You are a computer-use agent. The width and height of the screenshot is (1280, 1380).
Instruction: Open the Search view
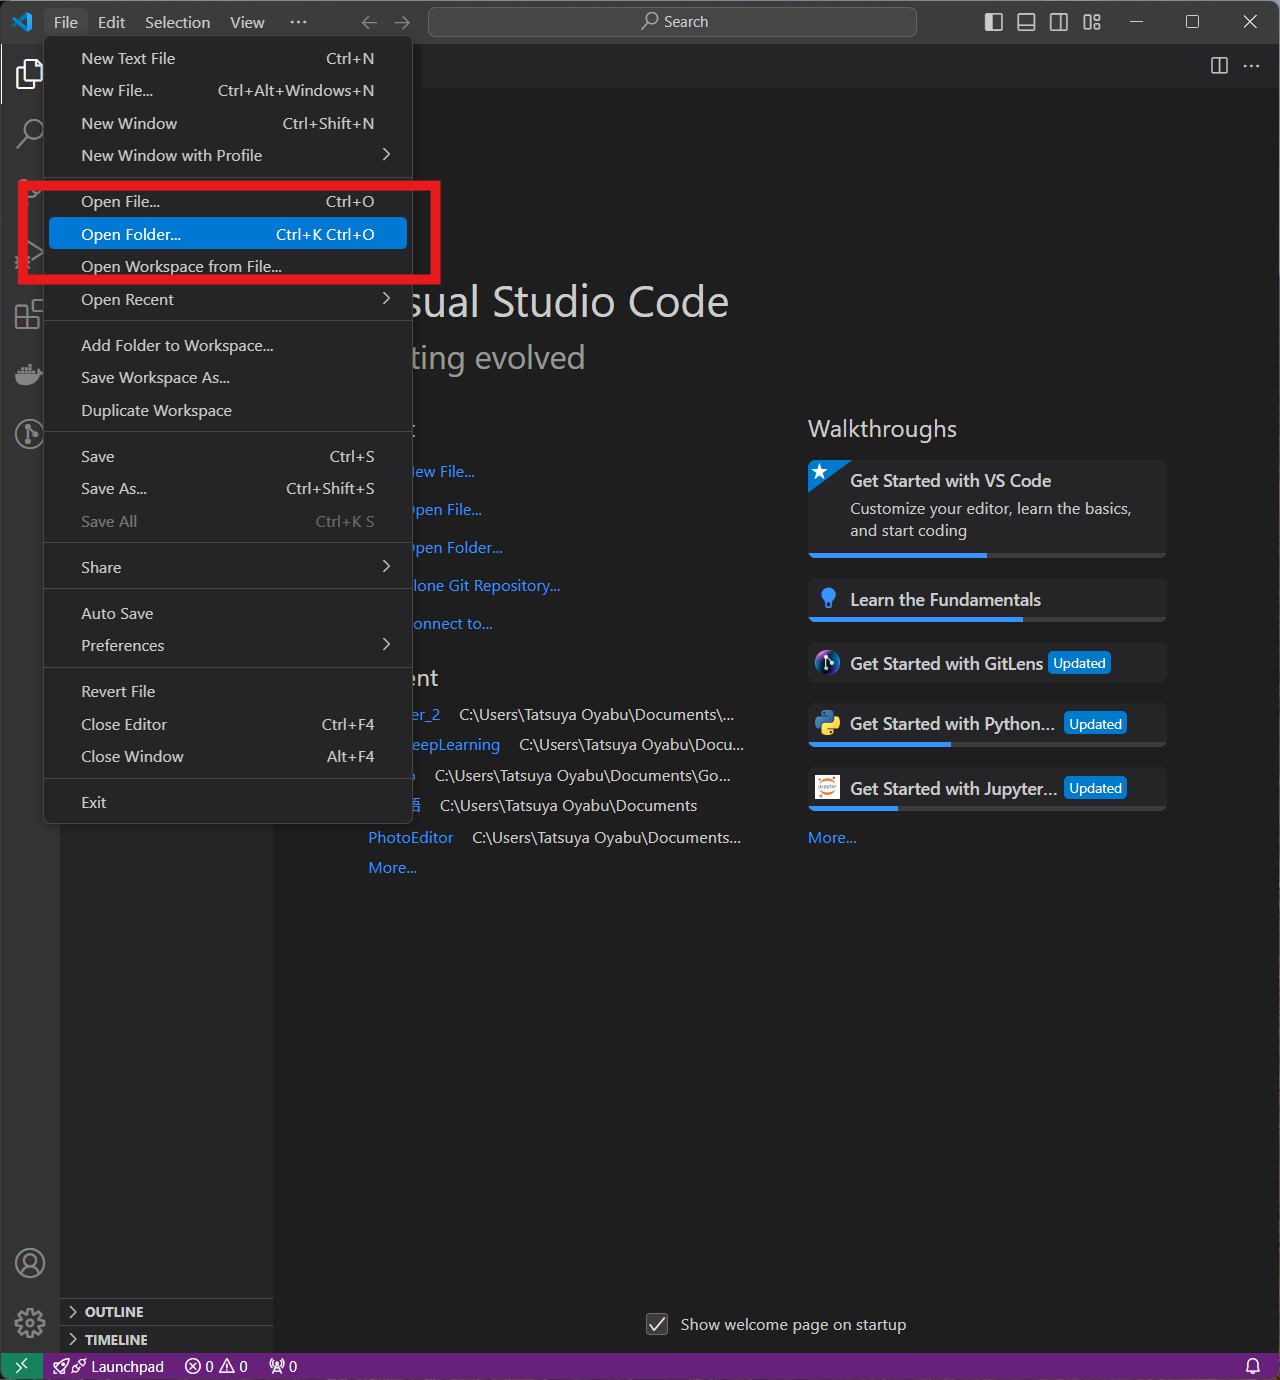[30, 133]
